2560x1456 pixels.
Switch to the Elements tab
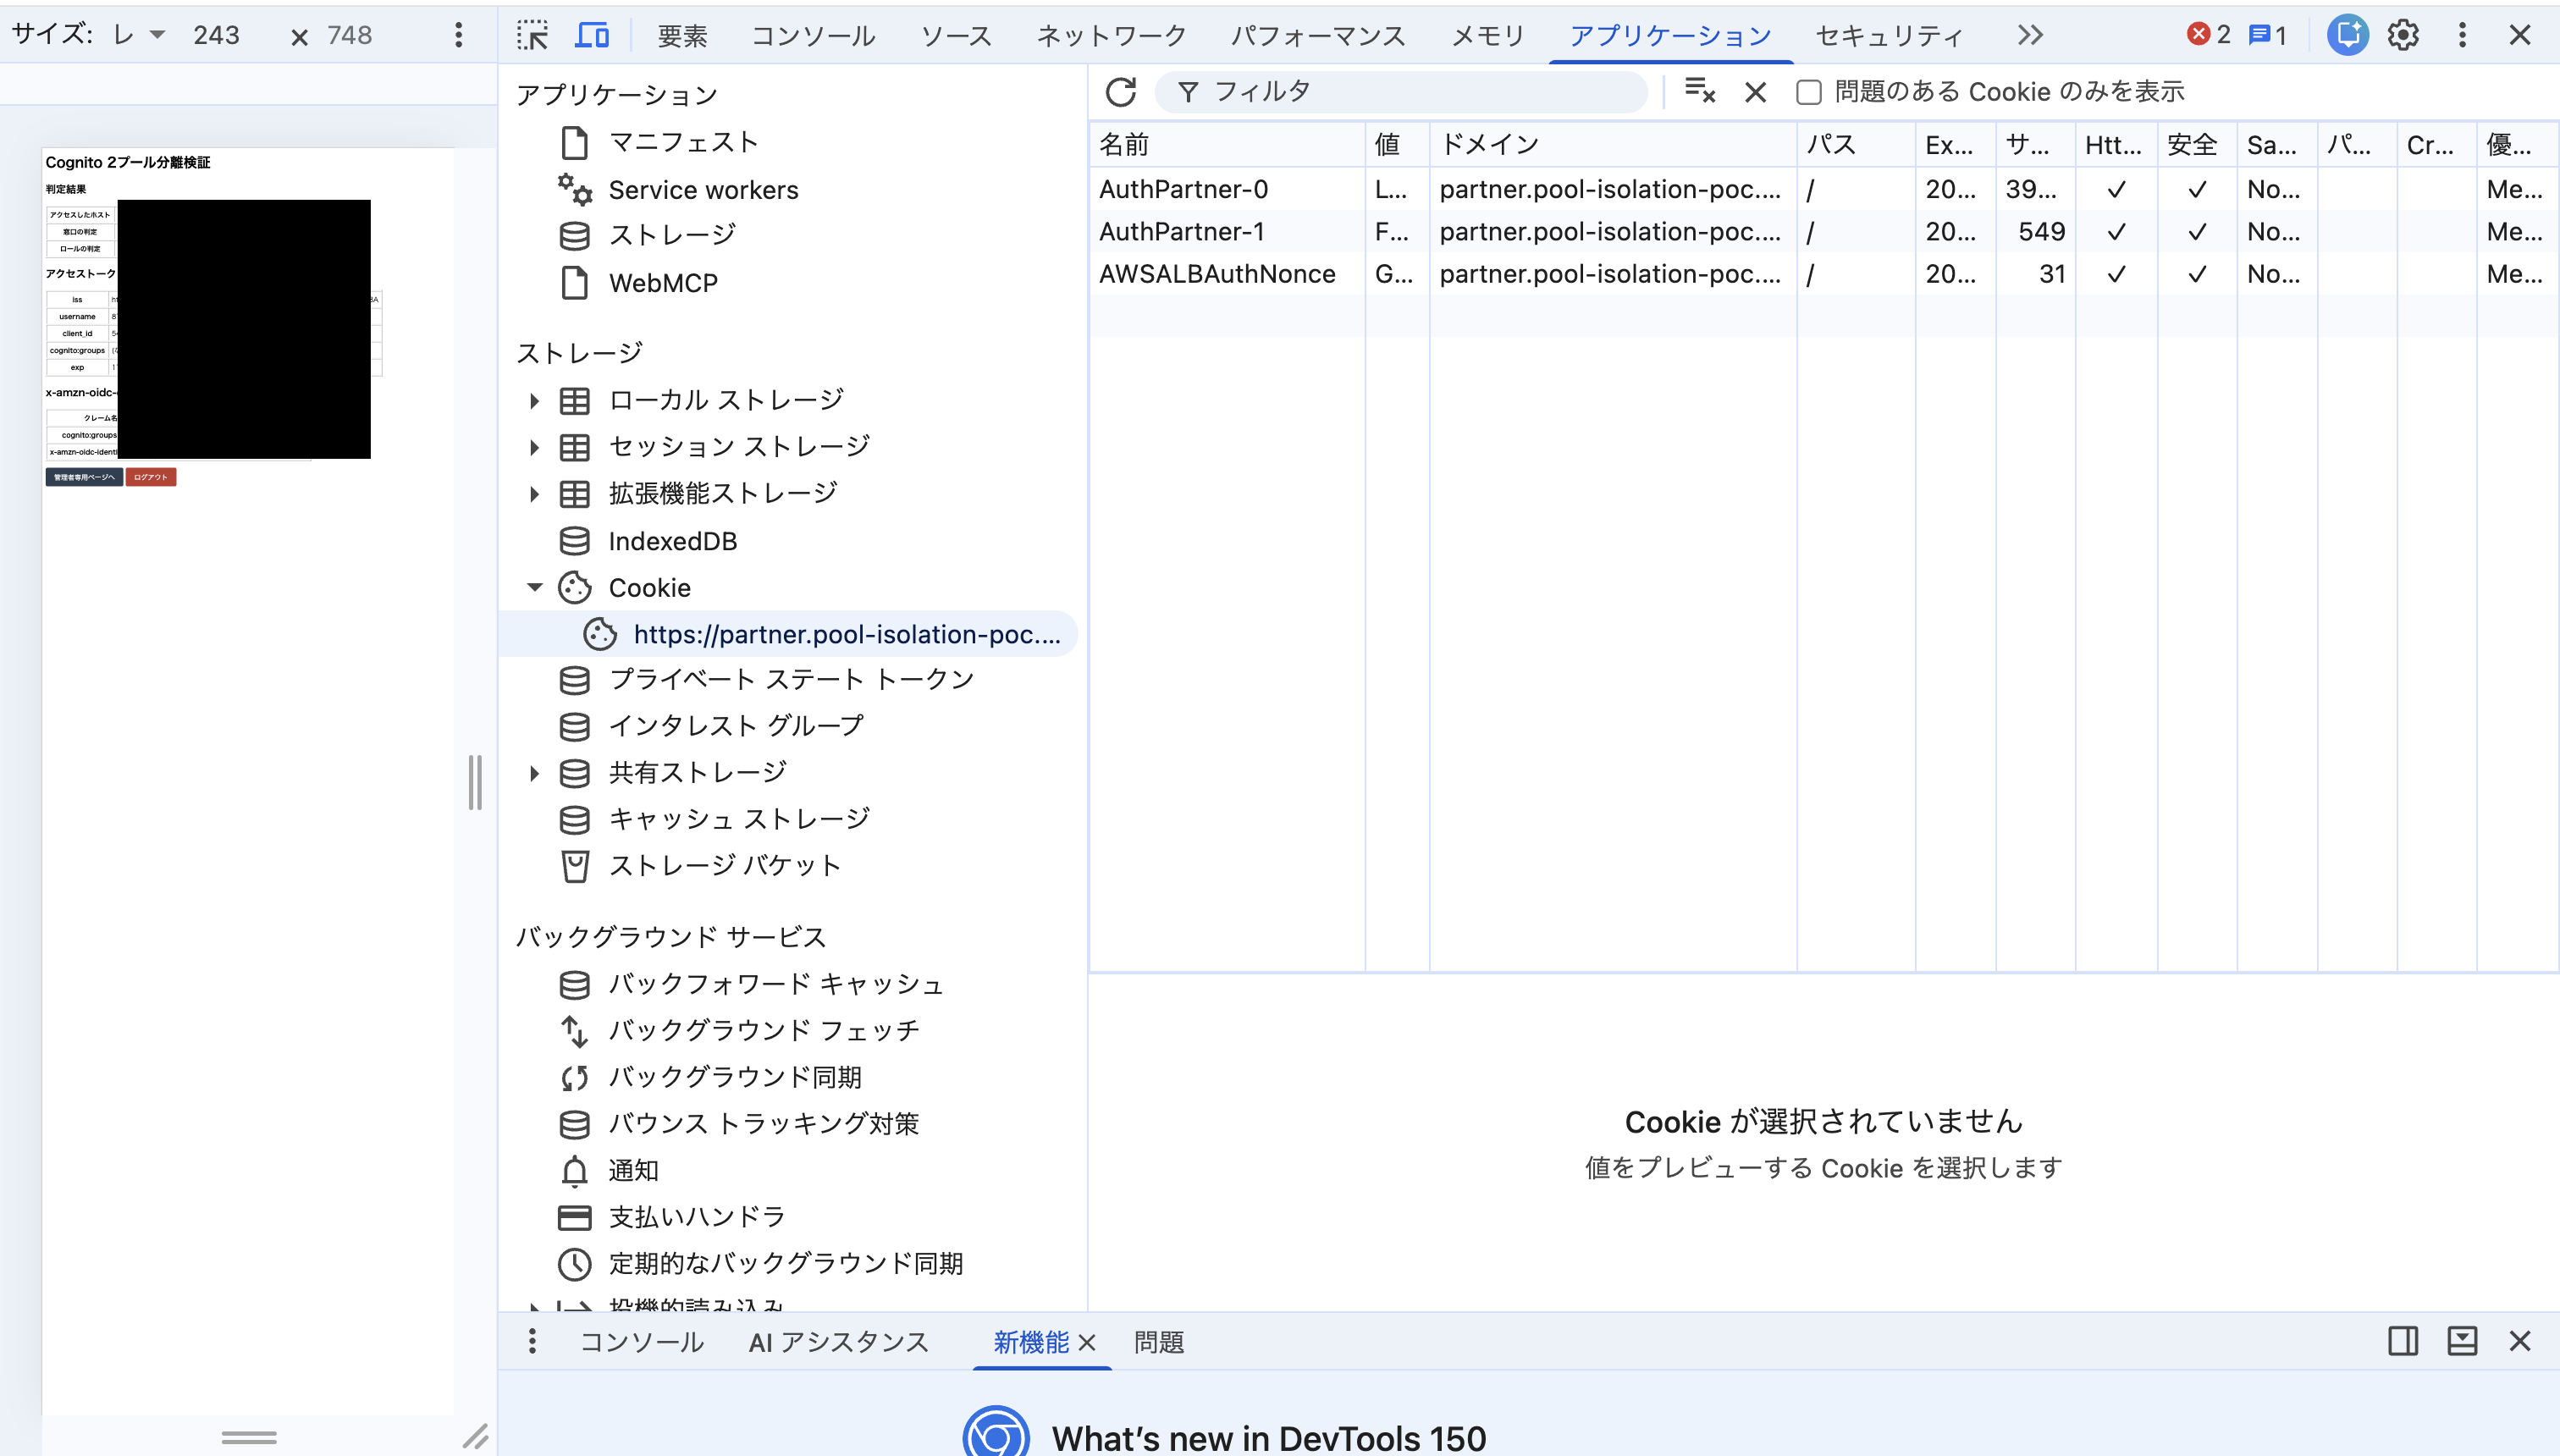(683, 36)
